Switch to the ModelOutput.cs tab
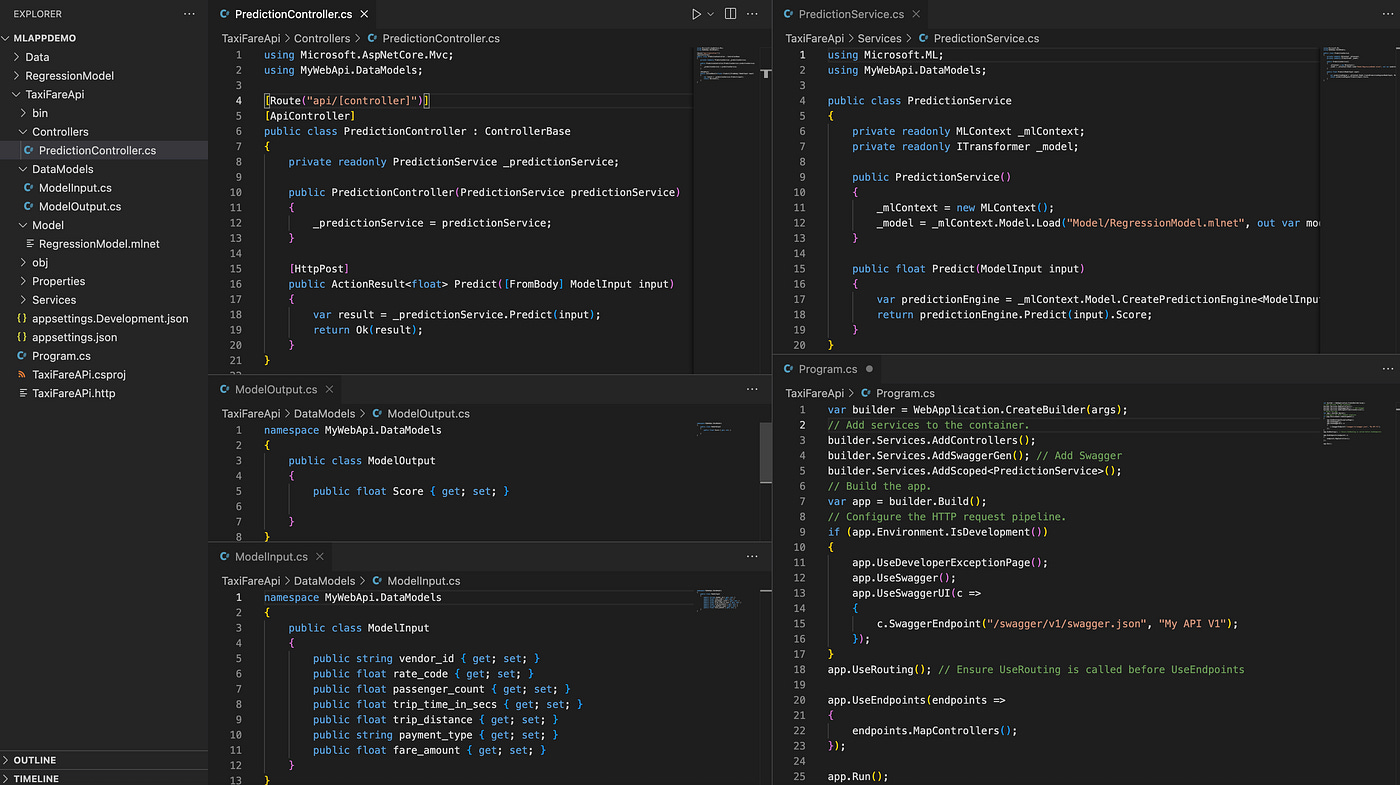The image size is (1400, 785). (275, 389)
